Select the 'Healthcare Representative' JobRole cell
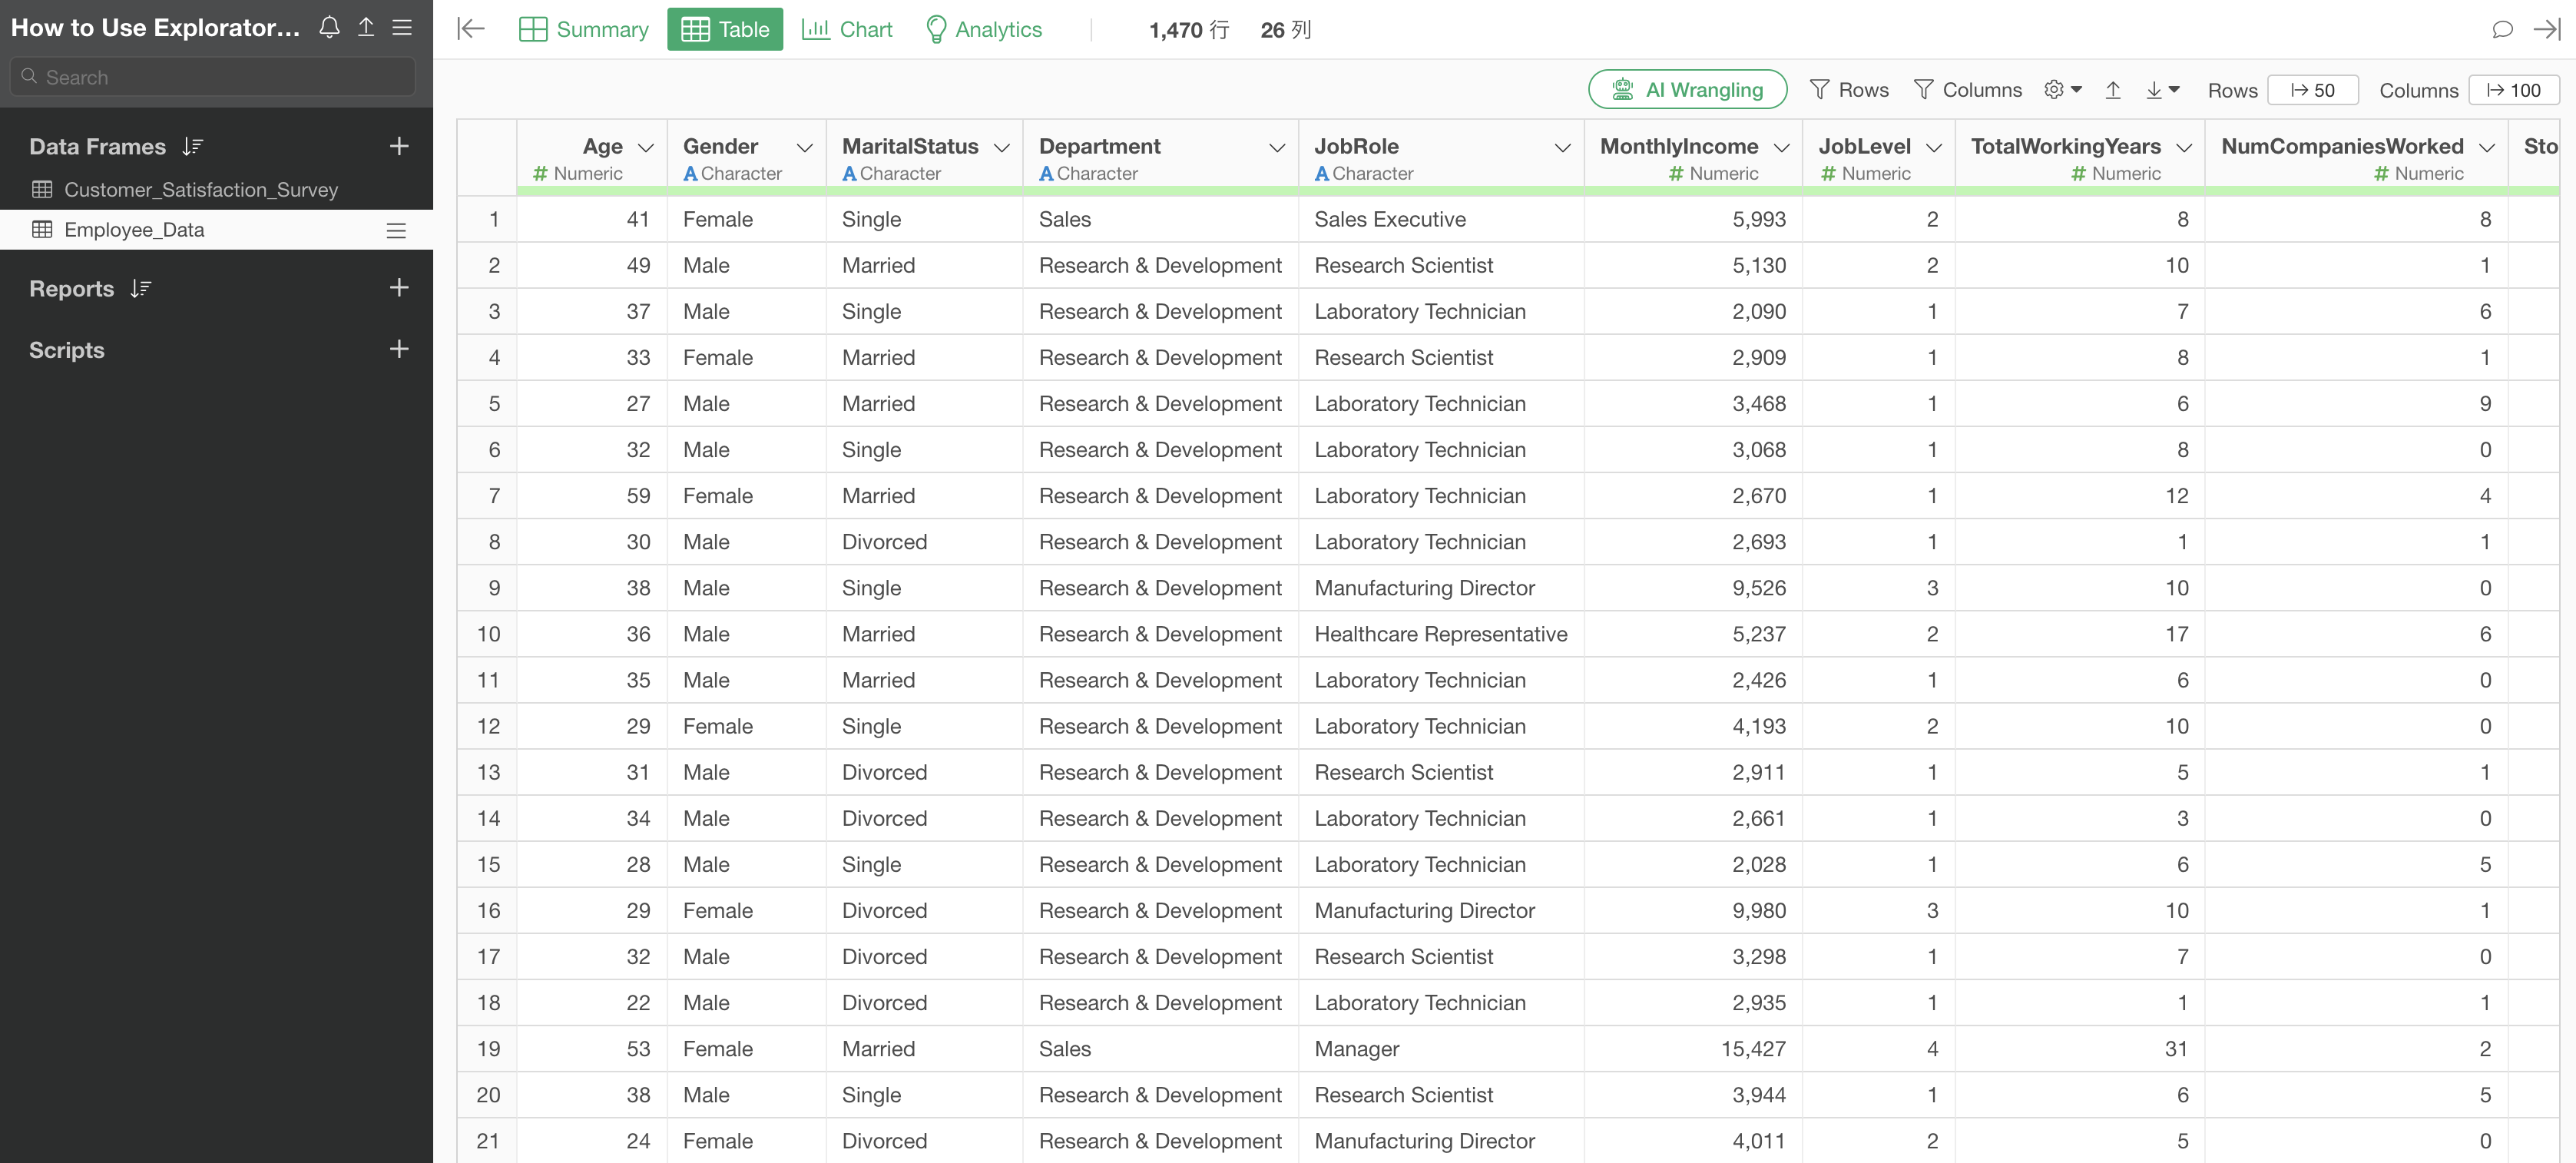The image size is (2576, 1163). [1441, 634]
